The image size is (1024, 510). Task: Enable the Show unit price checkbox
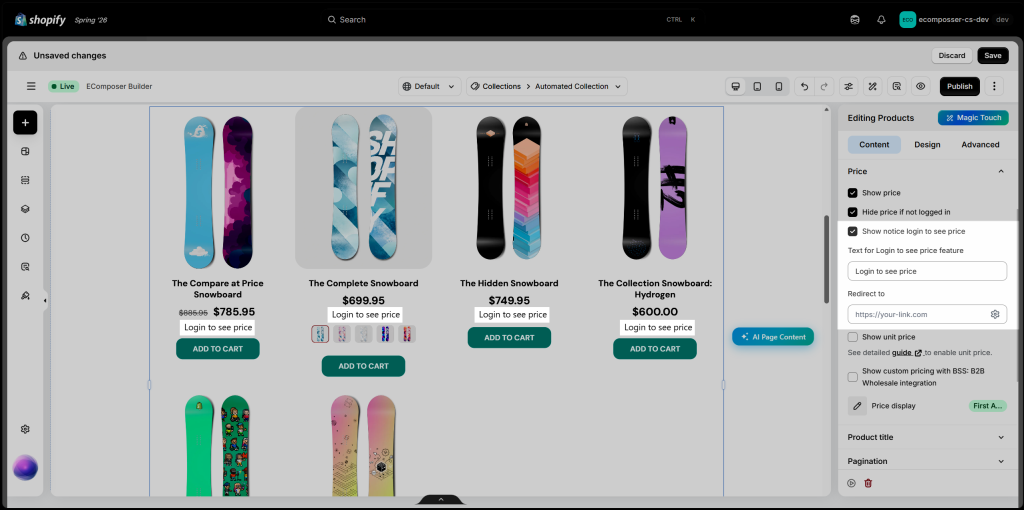coord(852,337)
